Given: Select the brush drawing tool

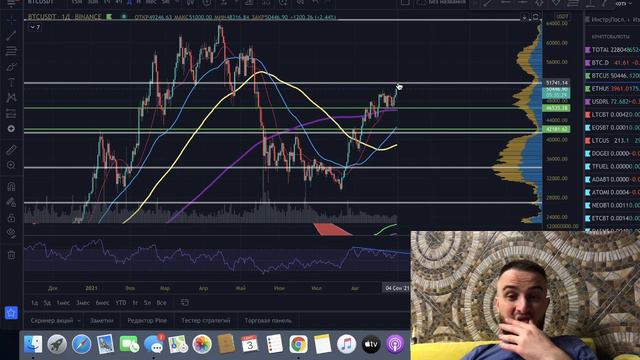Looking at the screenshot, I should click(11, 67).
